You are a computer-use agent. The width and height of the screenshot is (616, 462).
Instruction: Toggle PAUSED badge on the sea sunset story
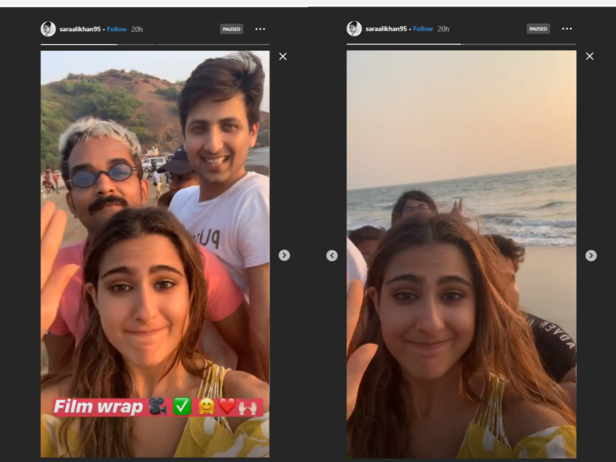coord(537,29)
